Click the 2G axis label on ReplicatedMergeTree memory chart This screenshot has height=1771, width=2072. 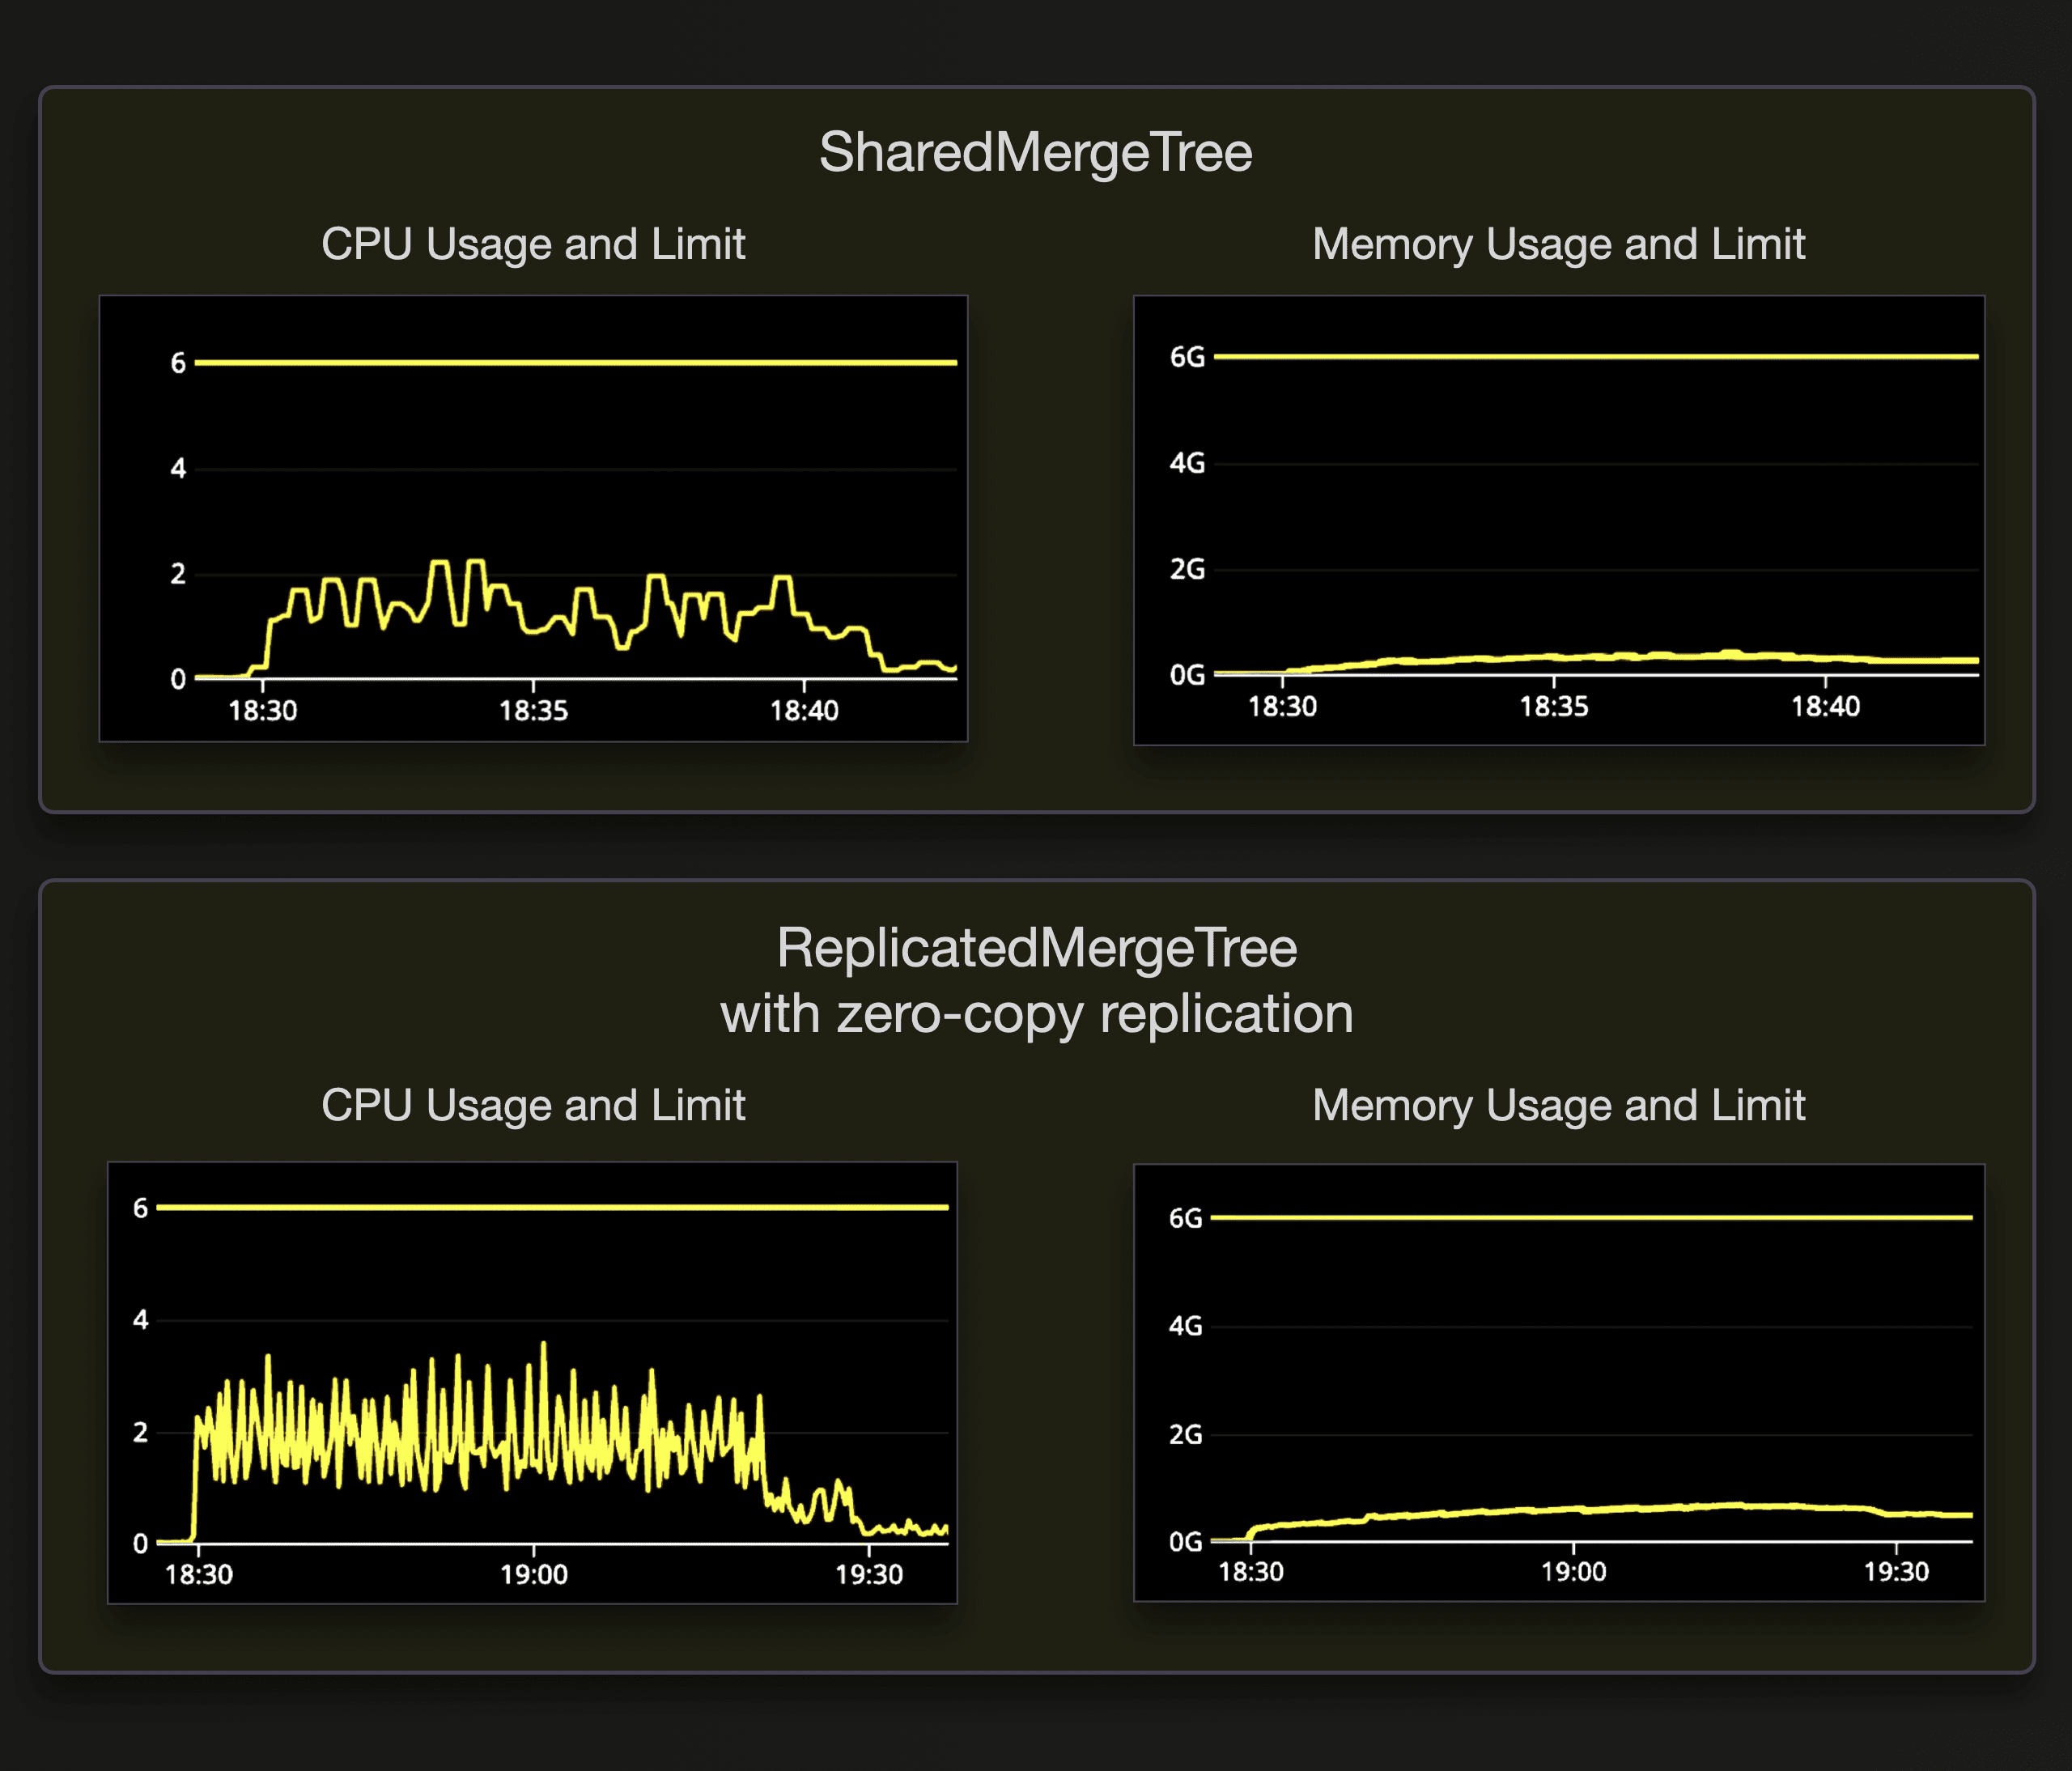click(1185, 1435)
